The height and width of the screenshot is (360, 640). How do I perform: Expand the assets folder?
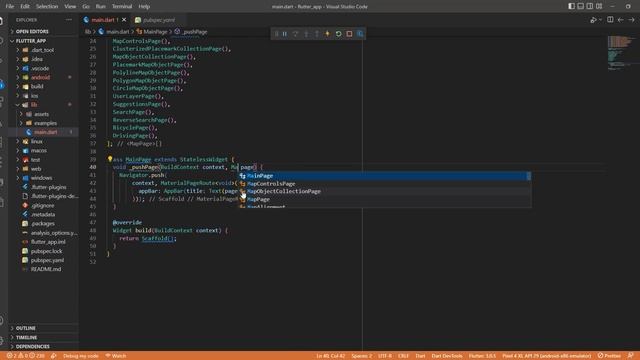(x=43, y=114)
